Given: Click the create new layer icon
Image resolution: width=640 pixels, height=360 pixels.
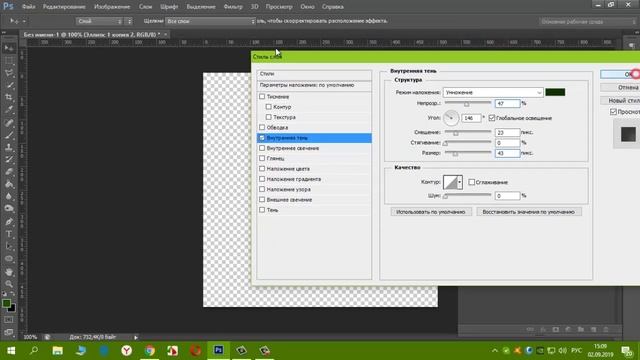Looking at the screenshot, I should pyautogui.click(x=593, y=329).
